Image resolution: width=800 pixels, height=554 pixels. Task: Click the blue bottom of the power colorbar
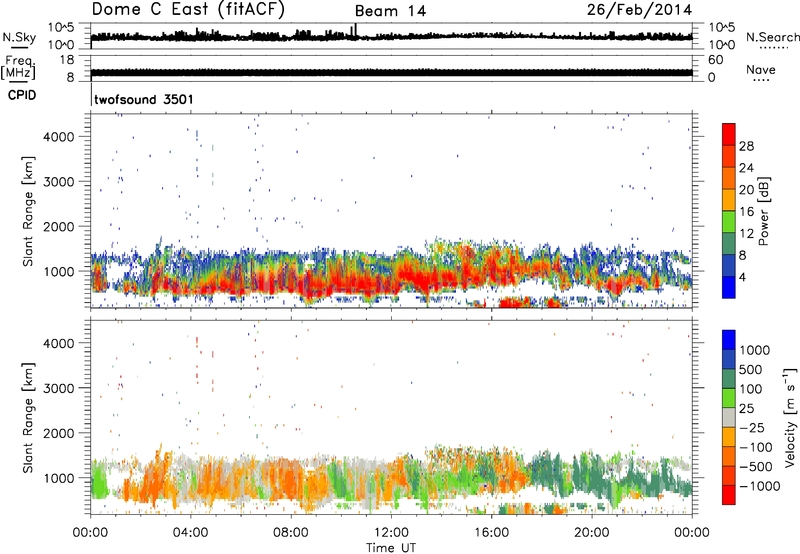tap(729, 290)
